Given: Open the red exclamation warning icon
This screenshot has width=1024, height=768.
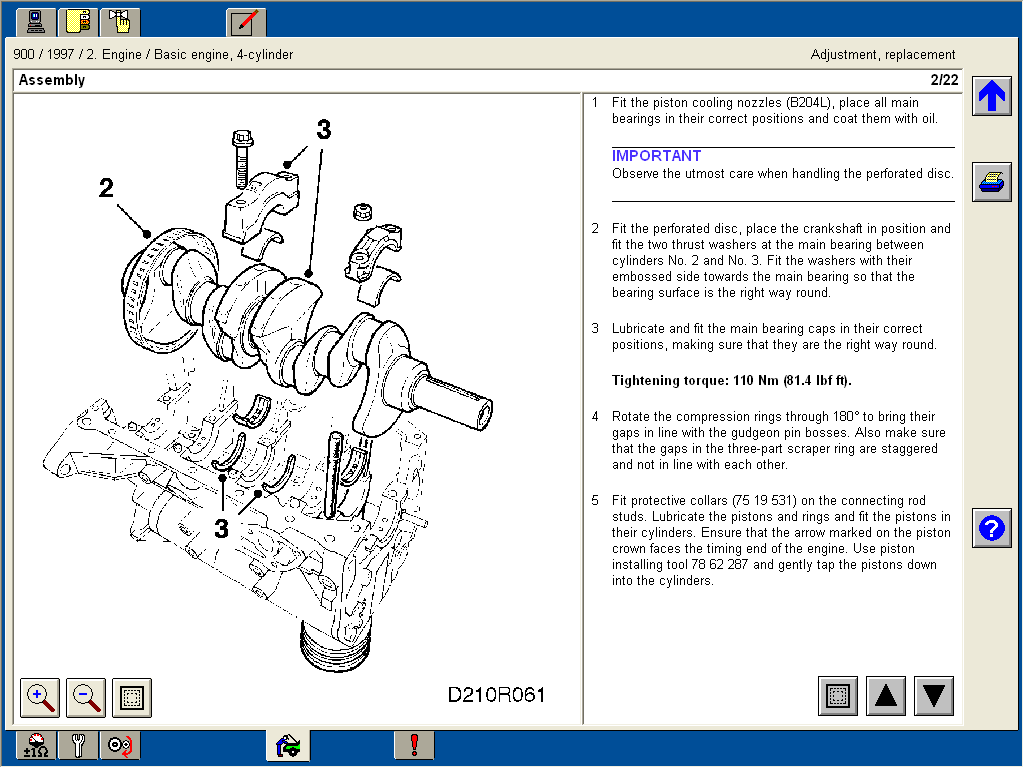Looking at the screenshot, I should click(414, 745).
